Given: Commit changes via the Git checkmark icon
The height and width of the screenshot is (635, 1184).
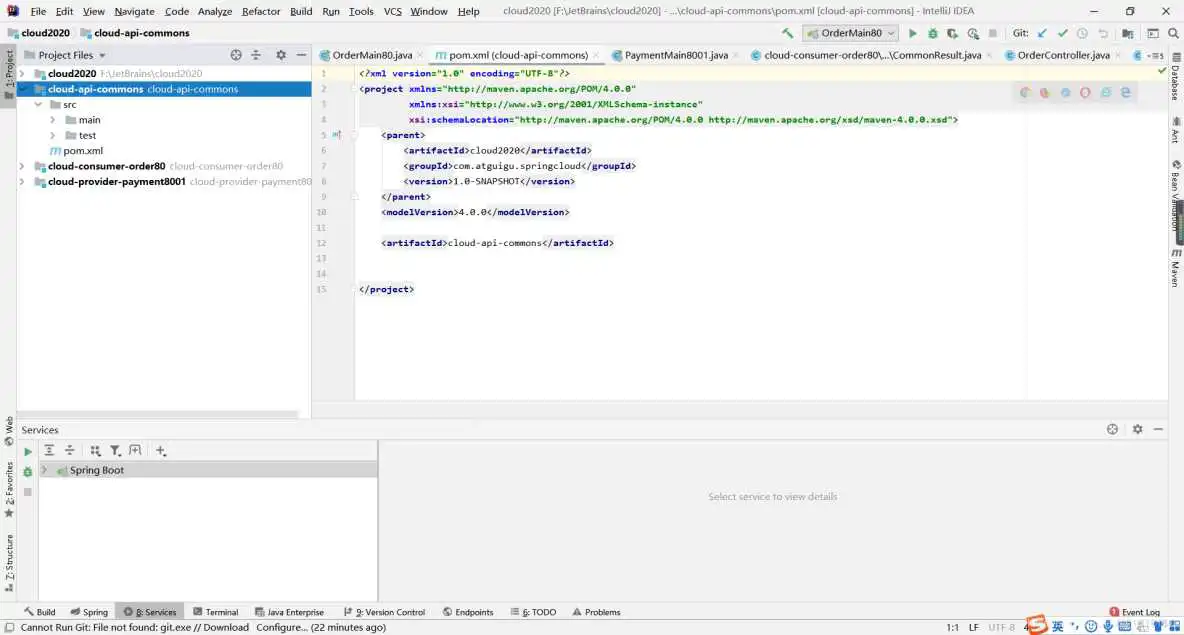Looking at the screenshot, I should (1063, 33).
